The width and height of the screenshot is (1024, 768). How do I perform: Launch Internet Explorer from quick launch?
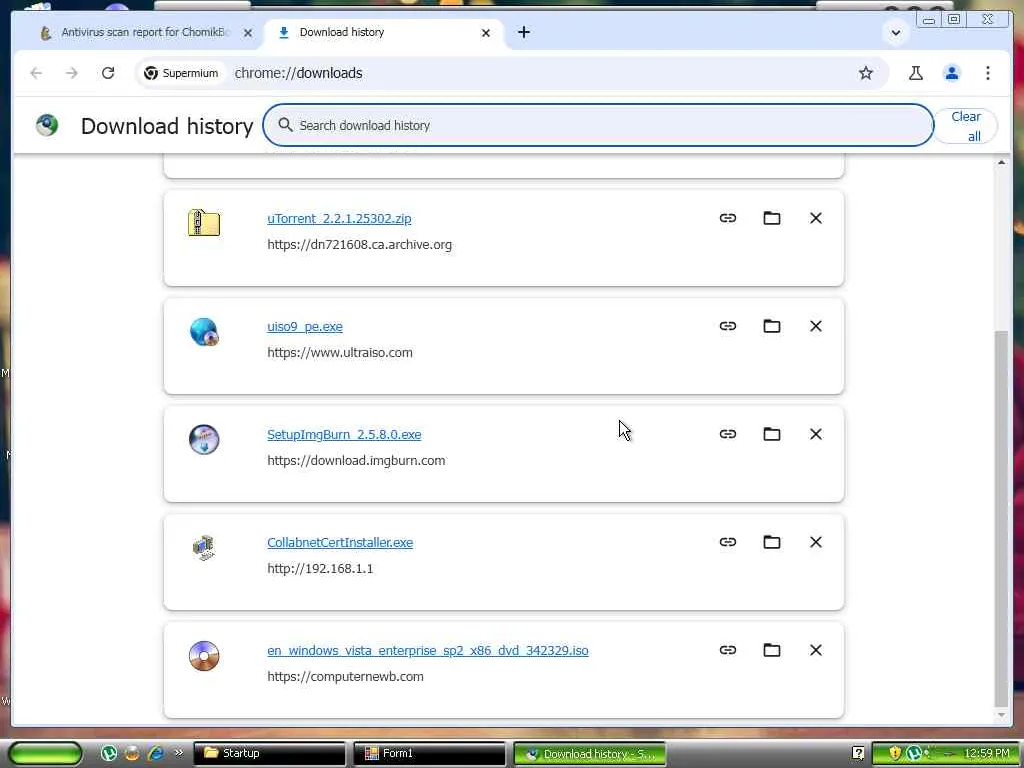point(155,753)
